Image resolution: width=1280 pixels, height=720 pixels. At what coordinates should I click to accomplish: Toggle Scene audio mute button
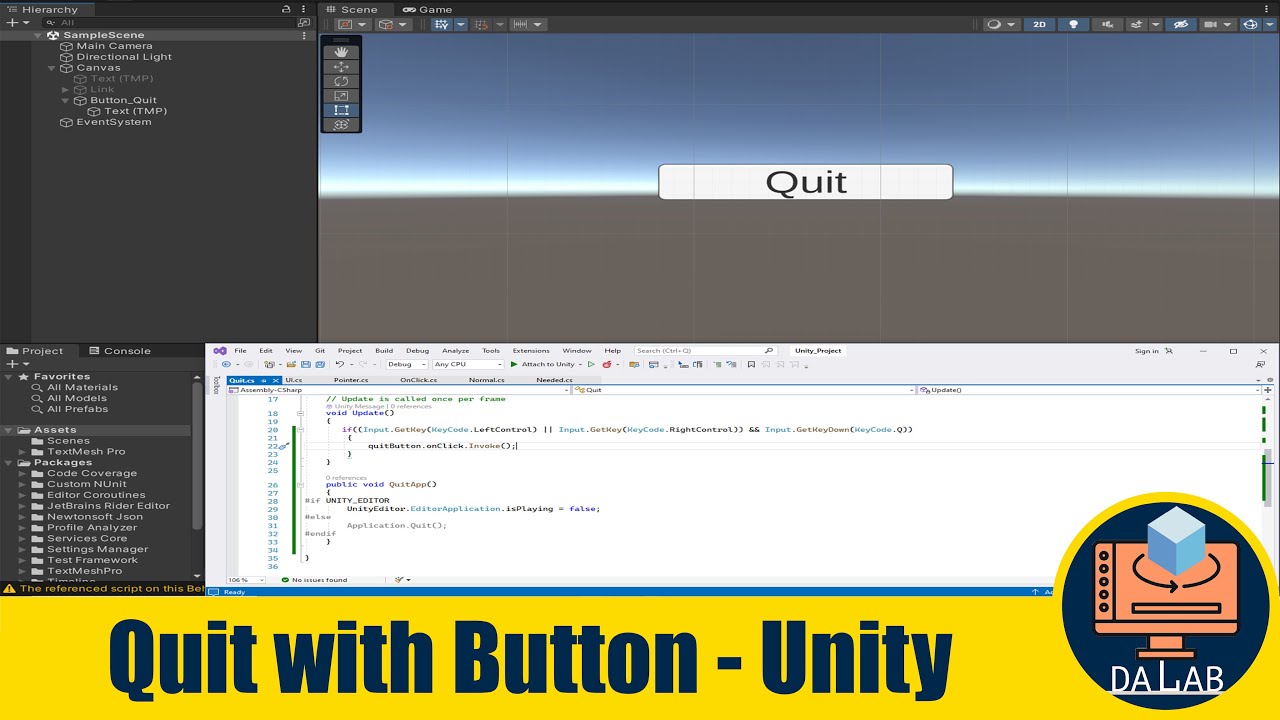(1107, 24)
